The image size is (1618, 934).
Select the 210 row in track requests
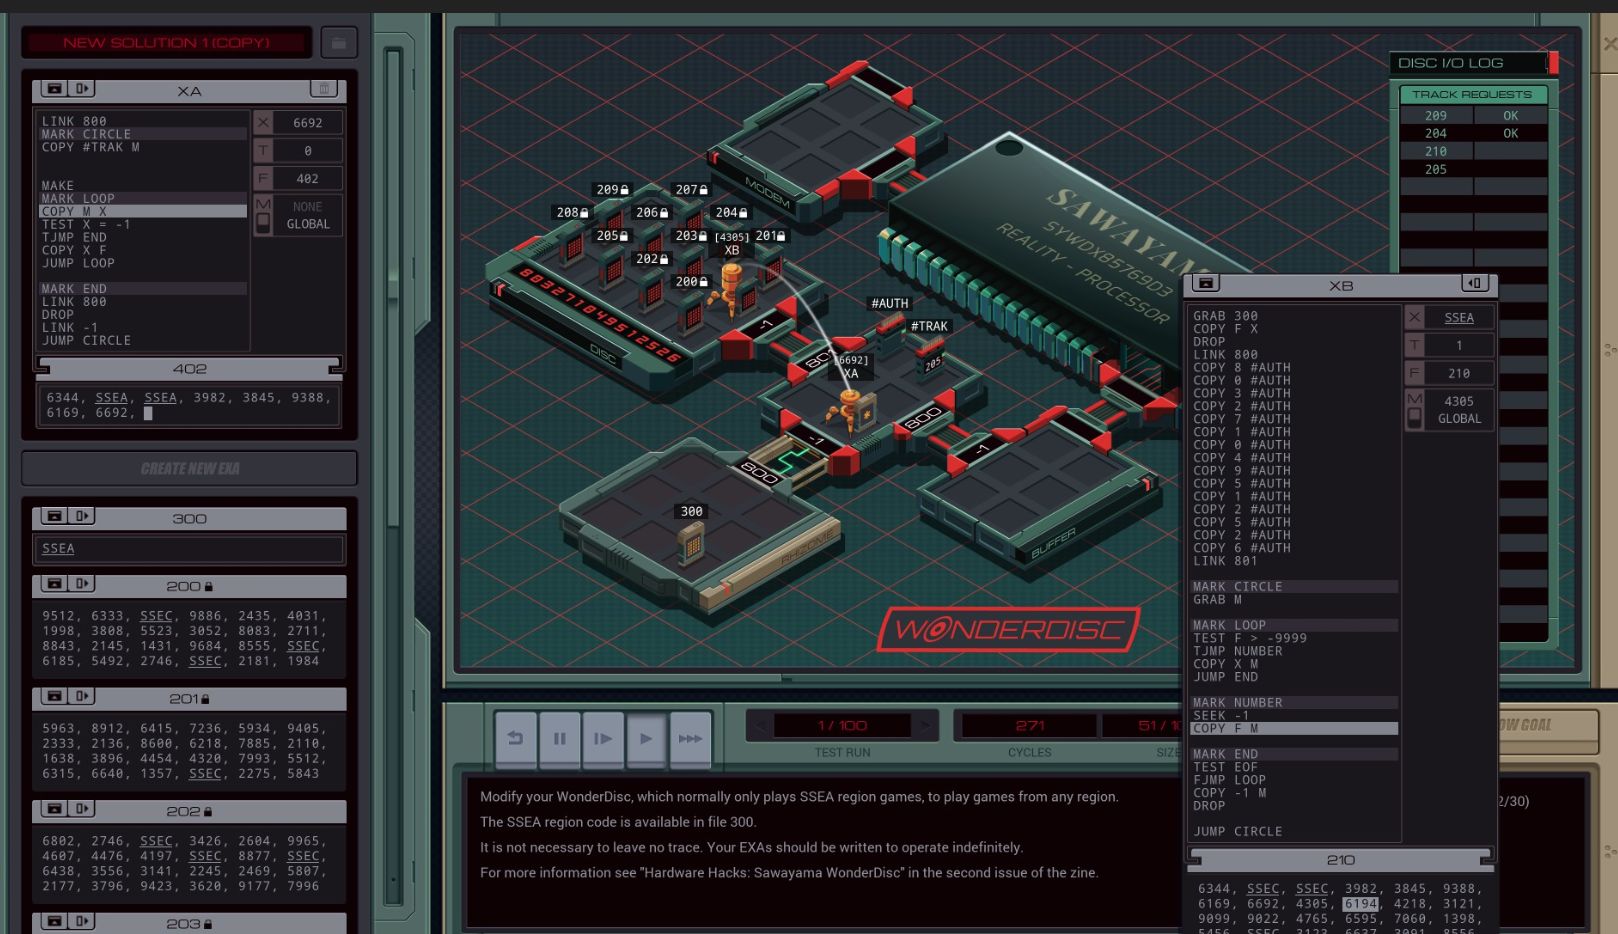click(1473, 152)
